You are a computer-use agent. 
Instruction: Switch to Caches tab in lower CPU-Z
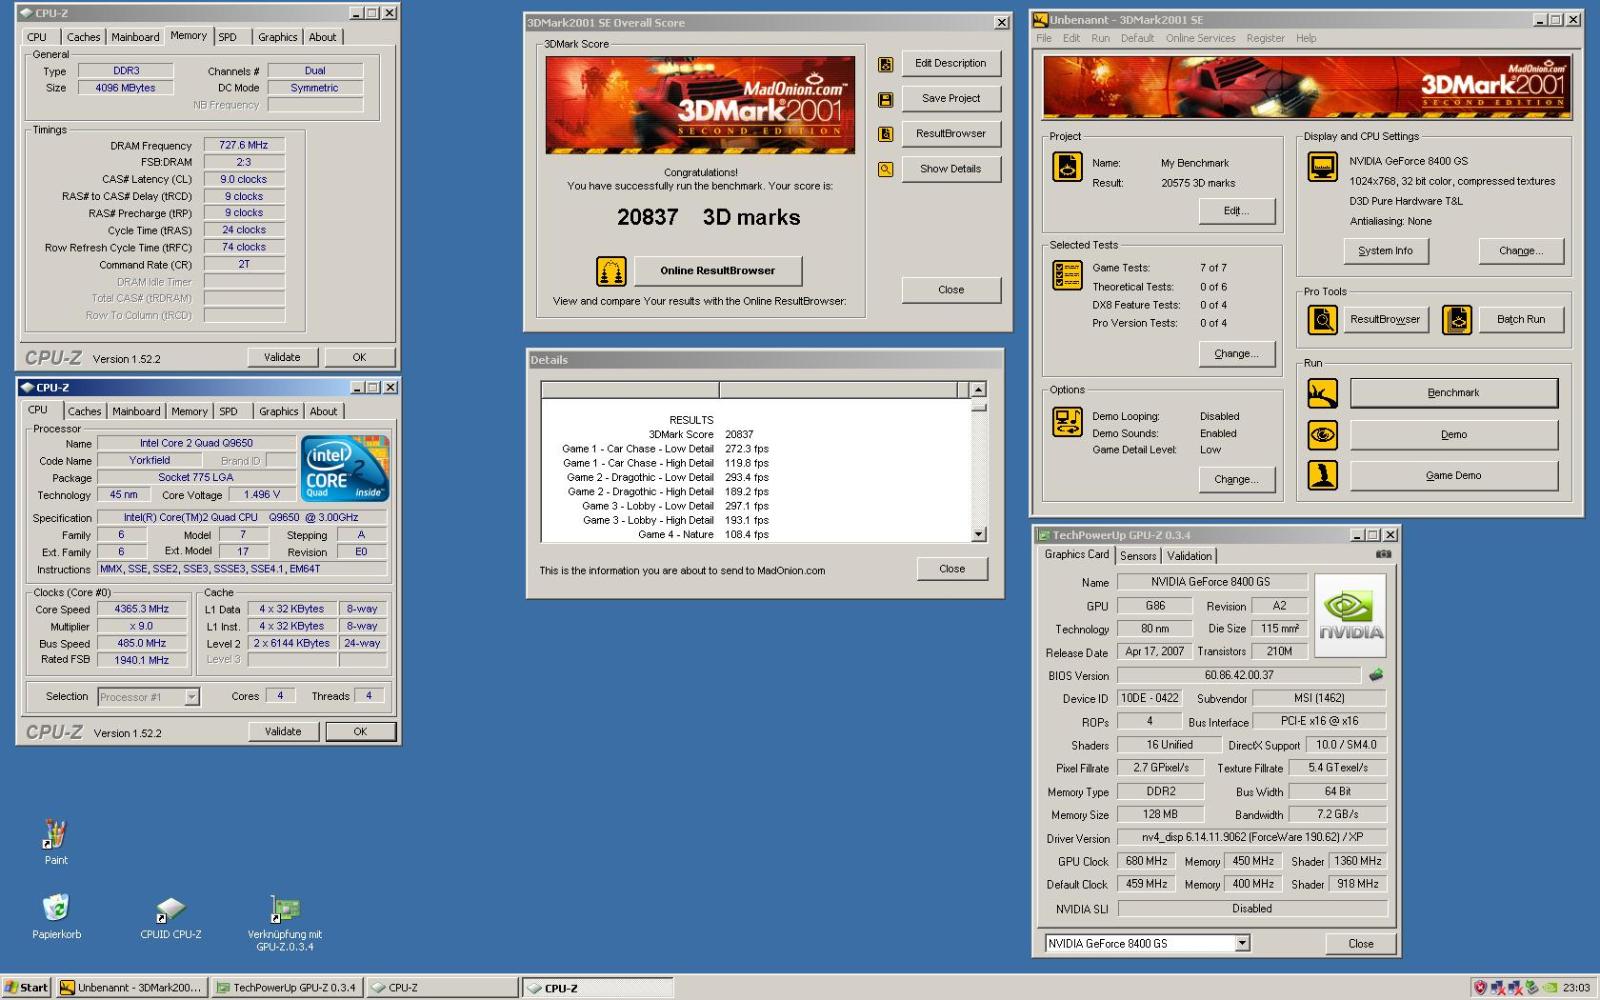click(84, 411)
